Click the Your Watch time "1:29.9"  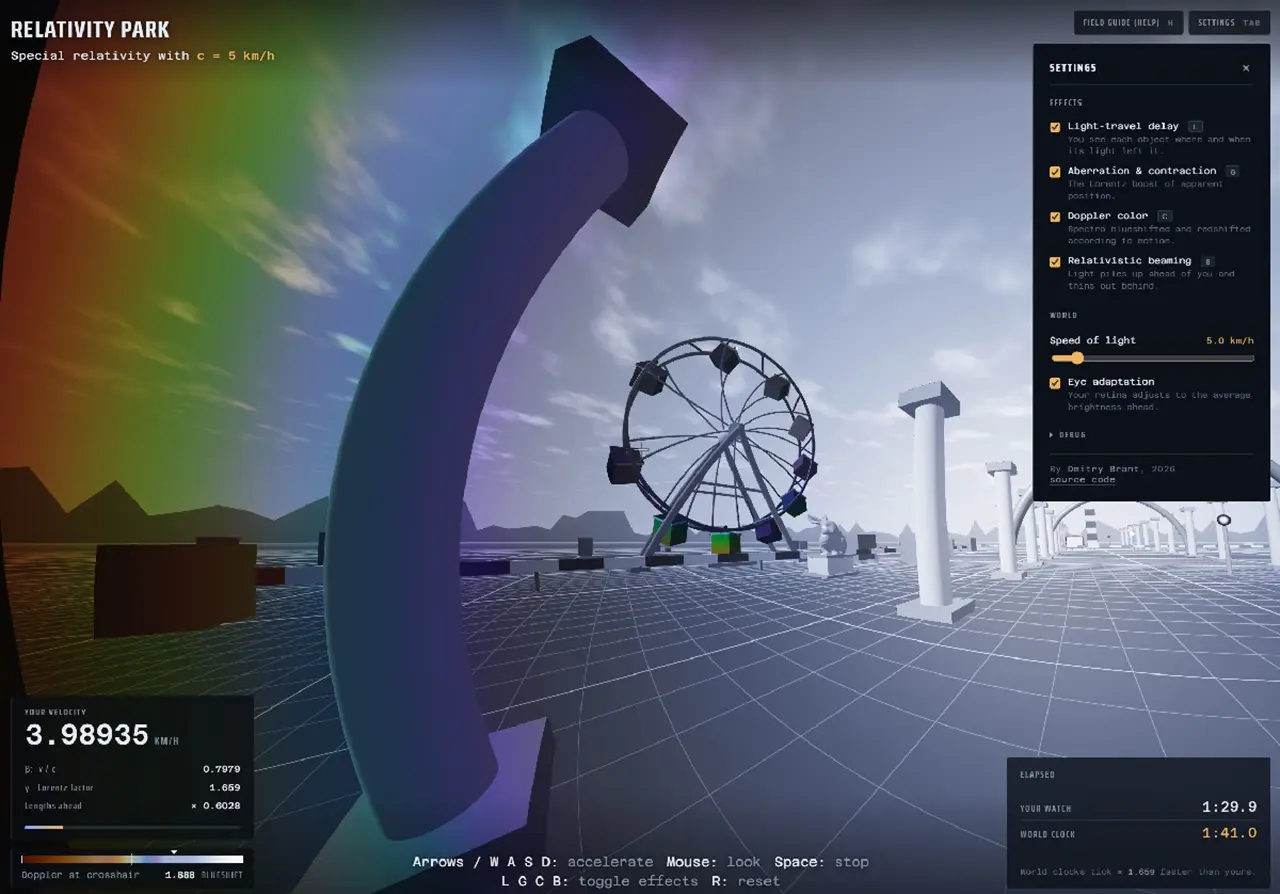point(1229,808)
